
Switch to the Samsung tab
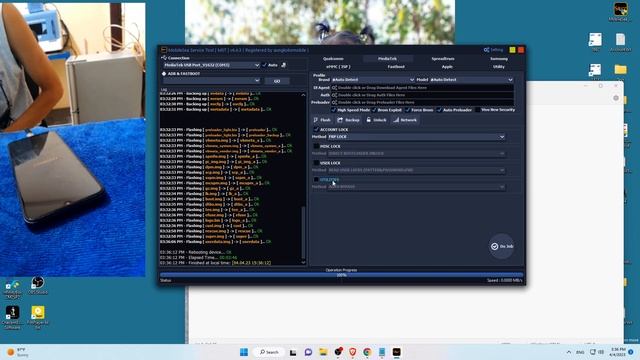pyautogui.click(x=499, y=59)
